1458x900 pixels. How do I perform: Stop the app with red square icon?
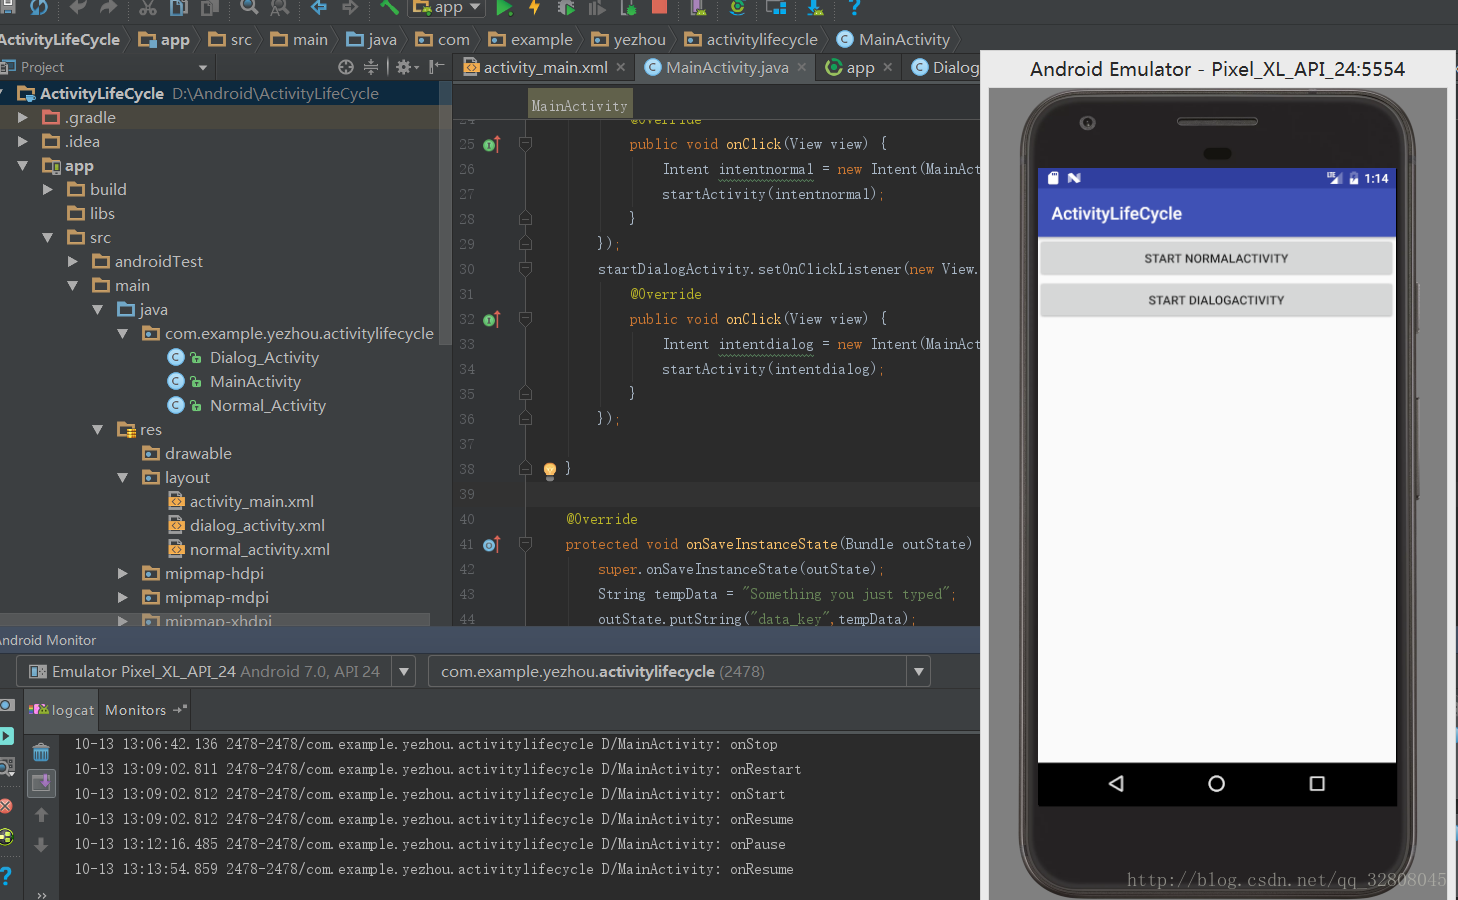pos(659,7)
